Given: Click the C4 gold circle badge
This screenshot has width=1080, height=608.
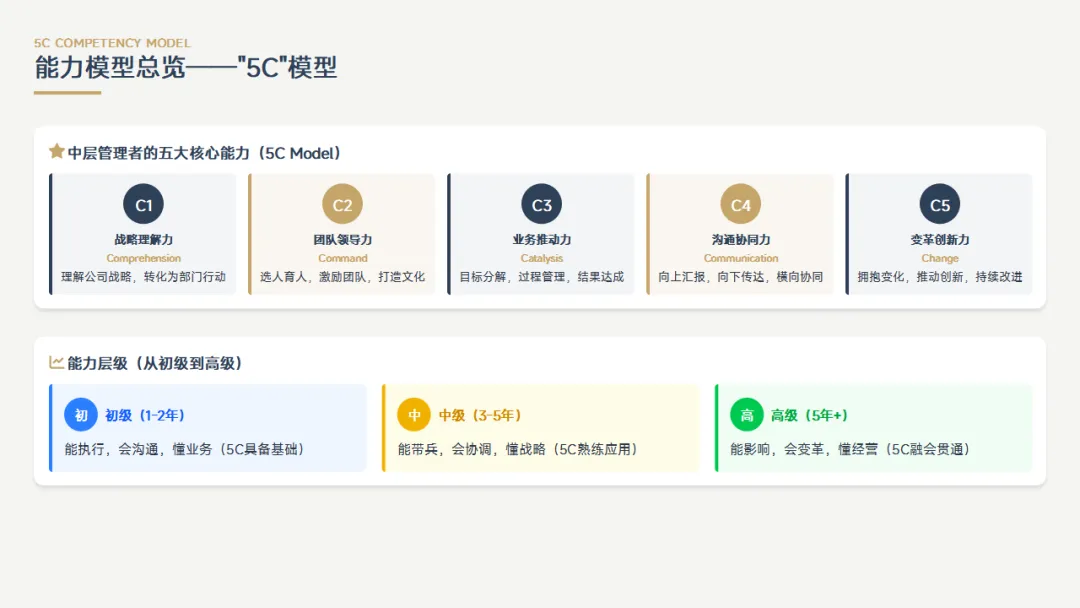Looking at the screenshot, I should [740, 205].
